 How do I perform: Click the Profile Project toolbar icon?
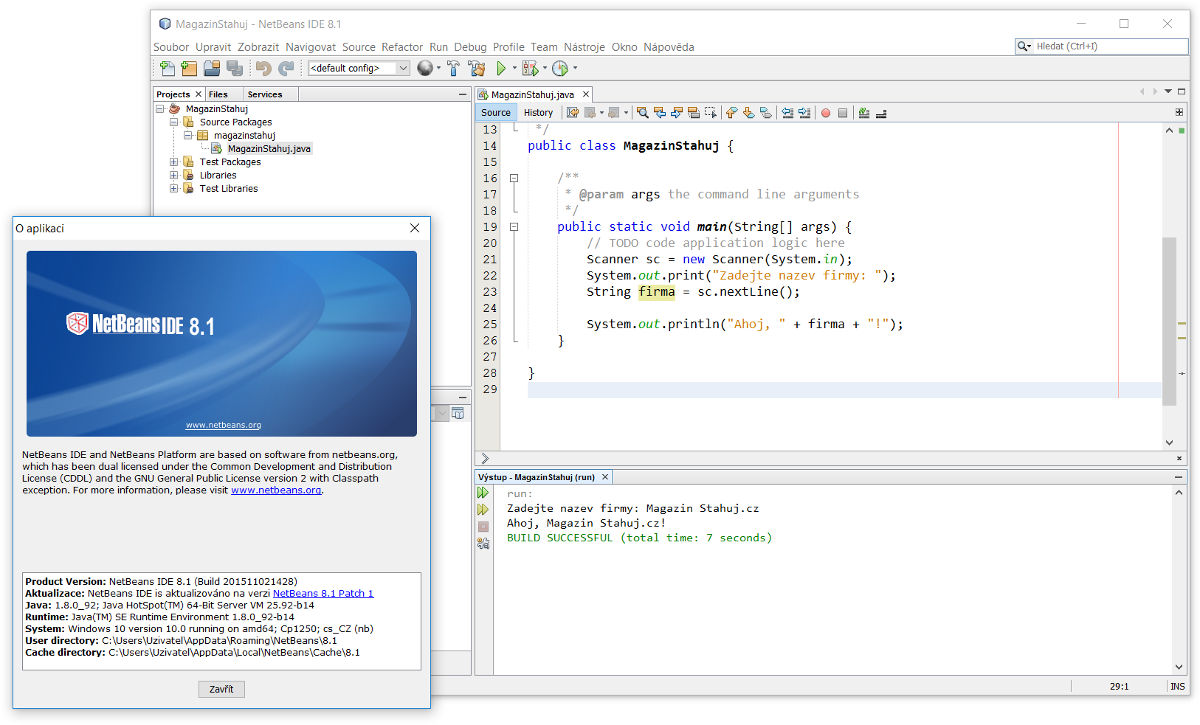[560, 68]
